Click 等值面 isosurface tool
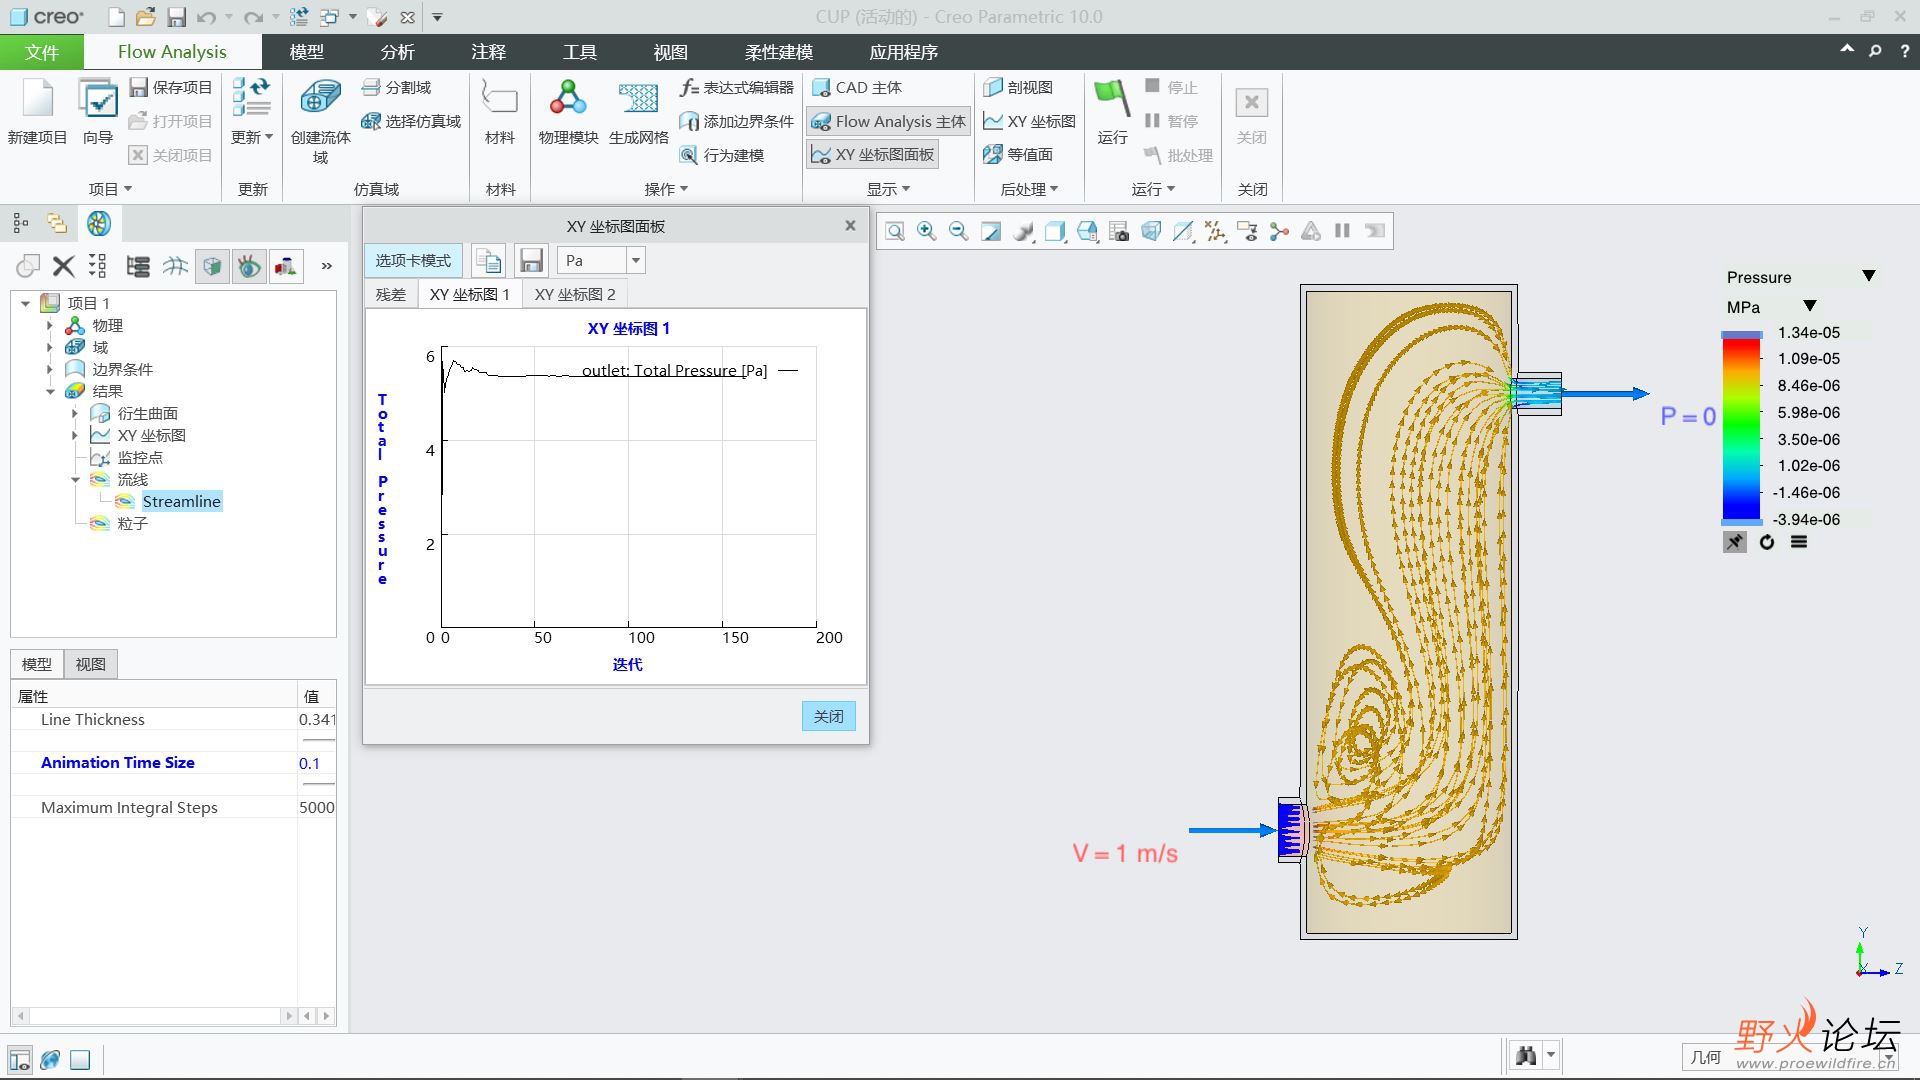 1018,155
